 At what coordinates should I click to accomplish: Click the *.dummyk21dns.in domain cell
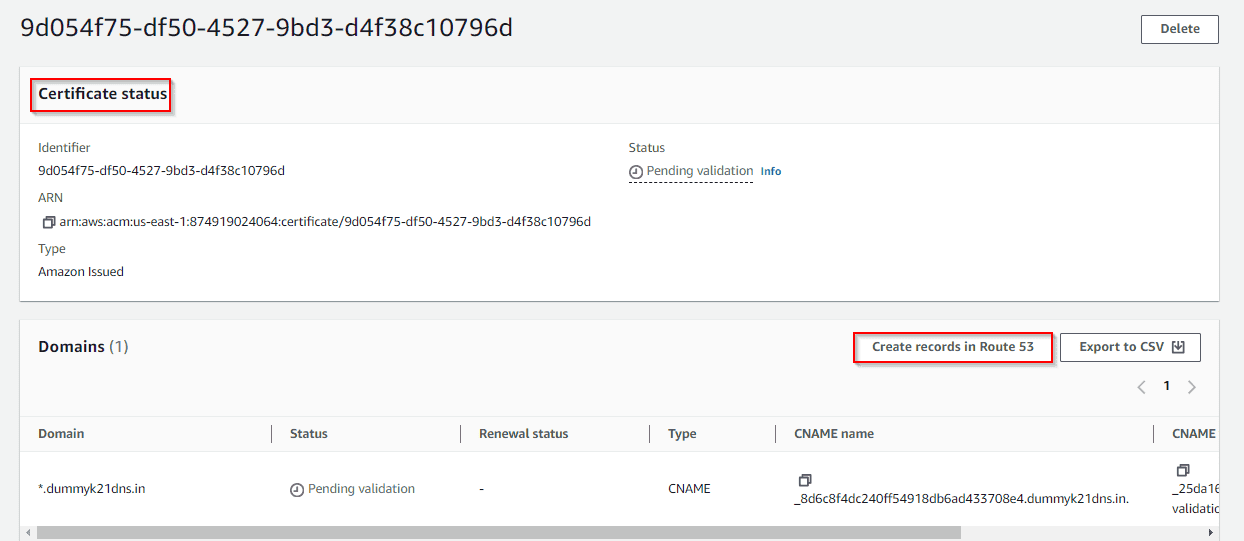point(92,489)
